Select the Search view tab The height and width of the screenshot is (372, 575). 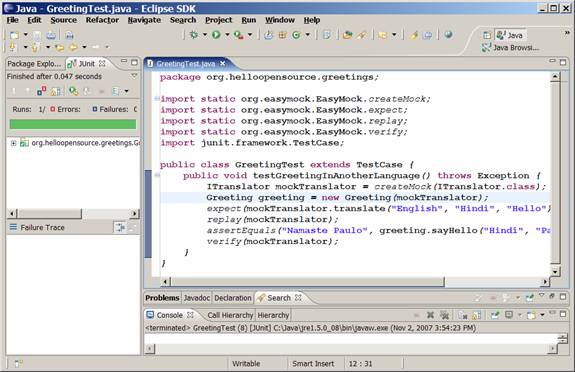(279, 298)
